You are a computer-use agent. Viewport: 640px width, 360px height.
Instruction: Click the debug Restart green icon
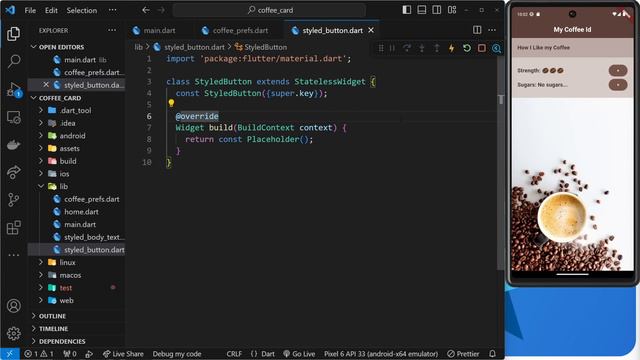tap(467, 48)
